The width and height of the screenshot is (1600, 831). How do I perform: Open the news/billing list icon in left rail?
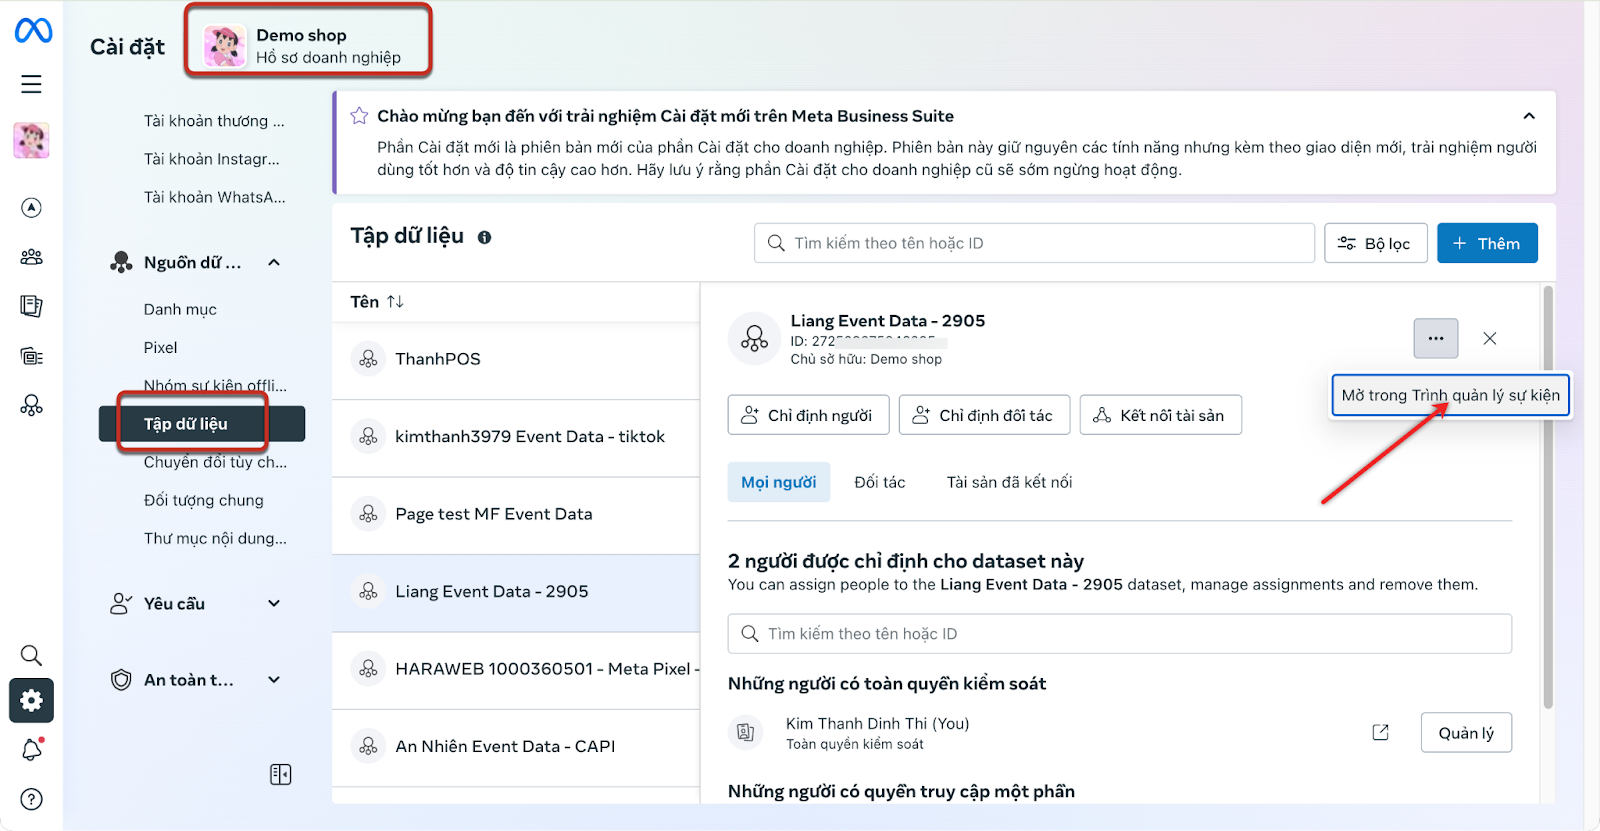click(31, 356)
